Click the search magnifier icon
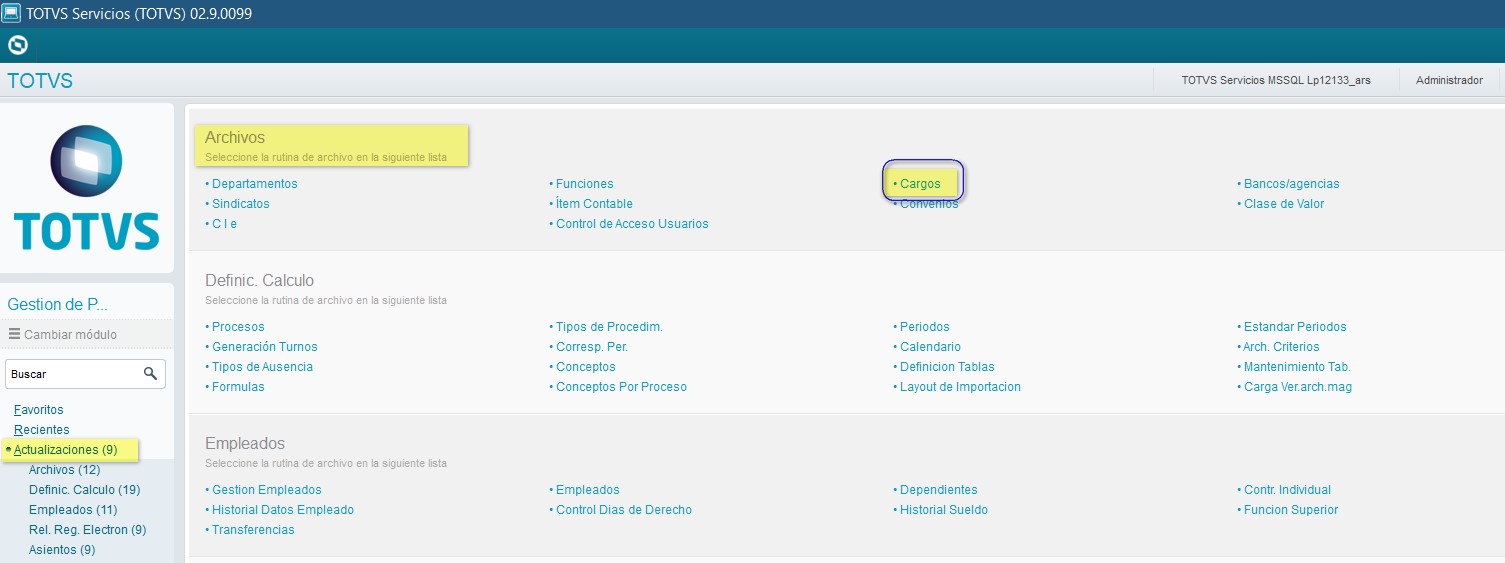Viewport: 1505px width, 563px height. 150,373
